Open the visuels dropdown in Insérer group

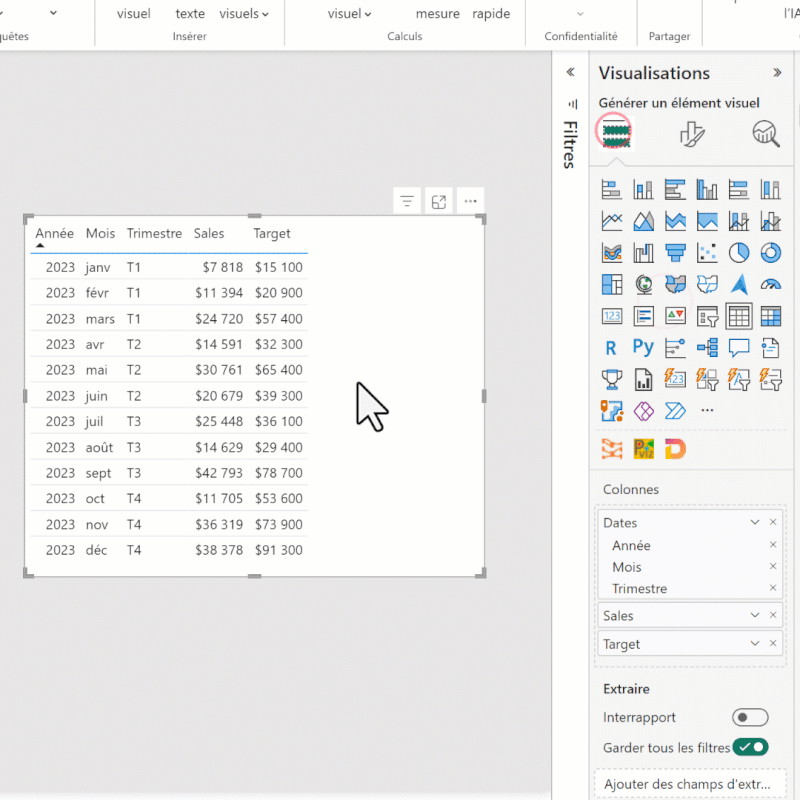(244, 14)
